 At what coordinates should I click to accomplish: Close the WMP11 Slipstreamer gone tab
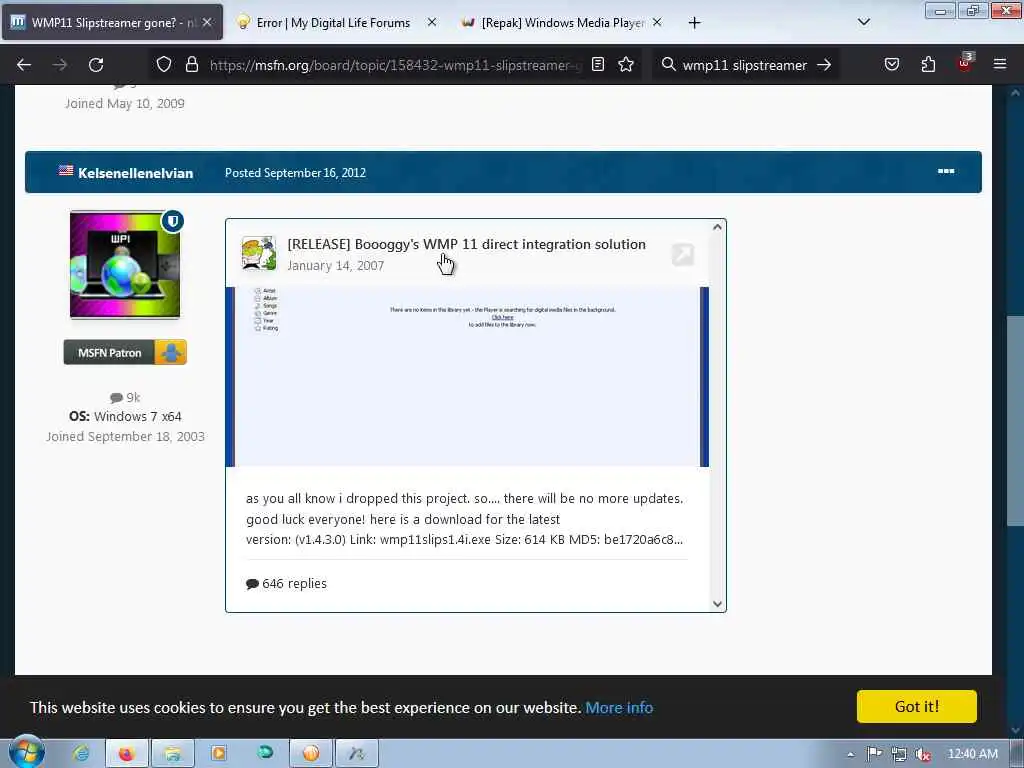207,22
